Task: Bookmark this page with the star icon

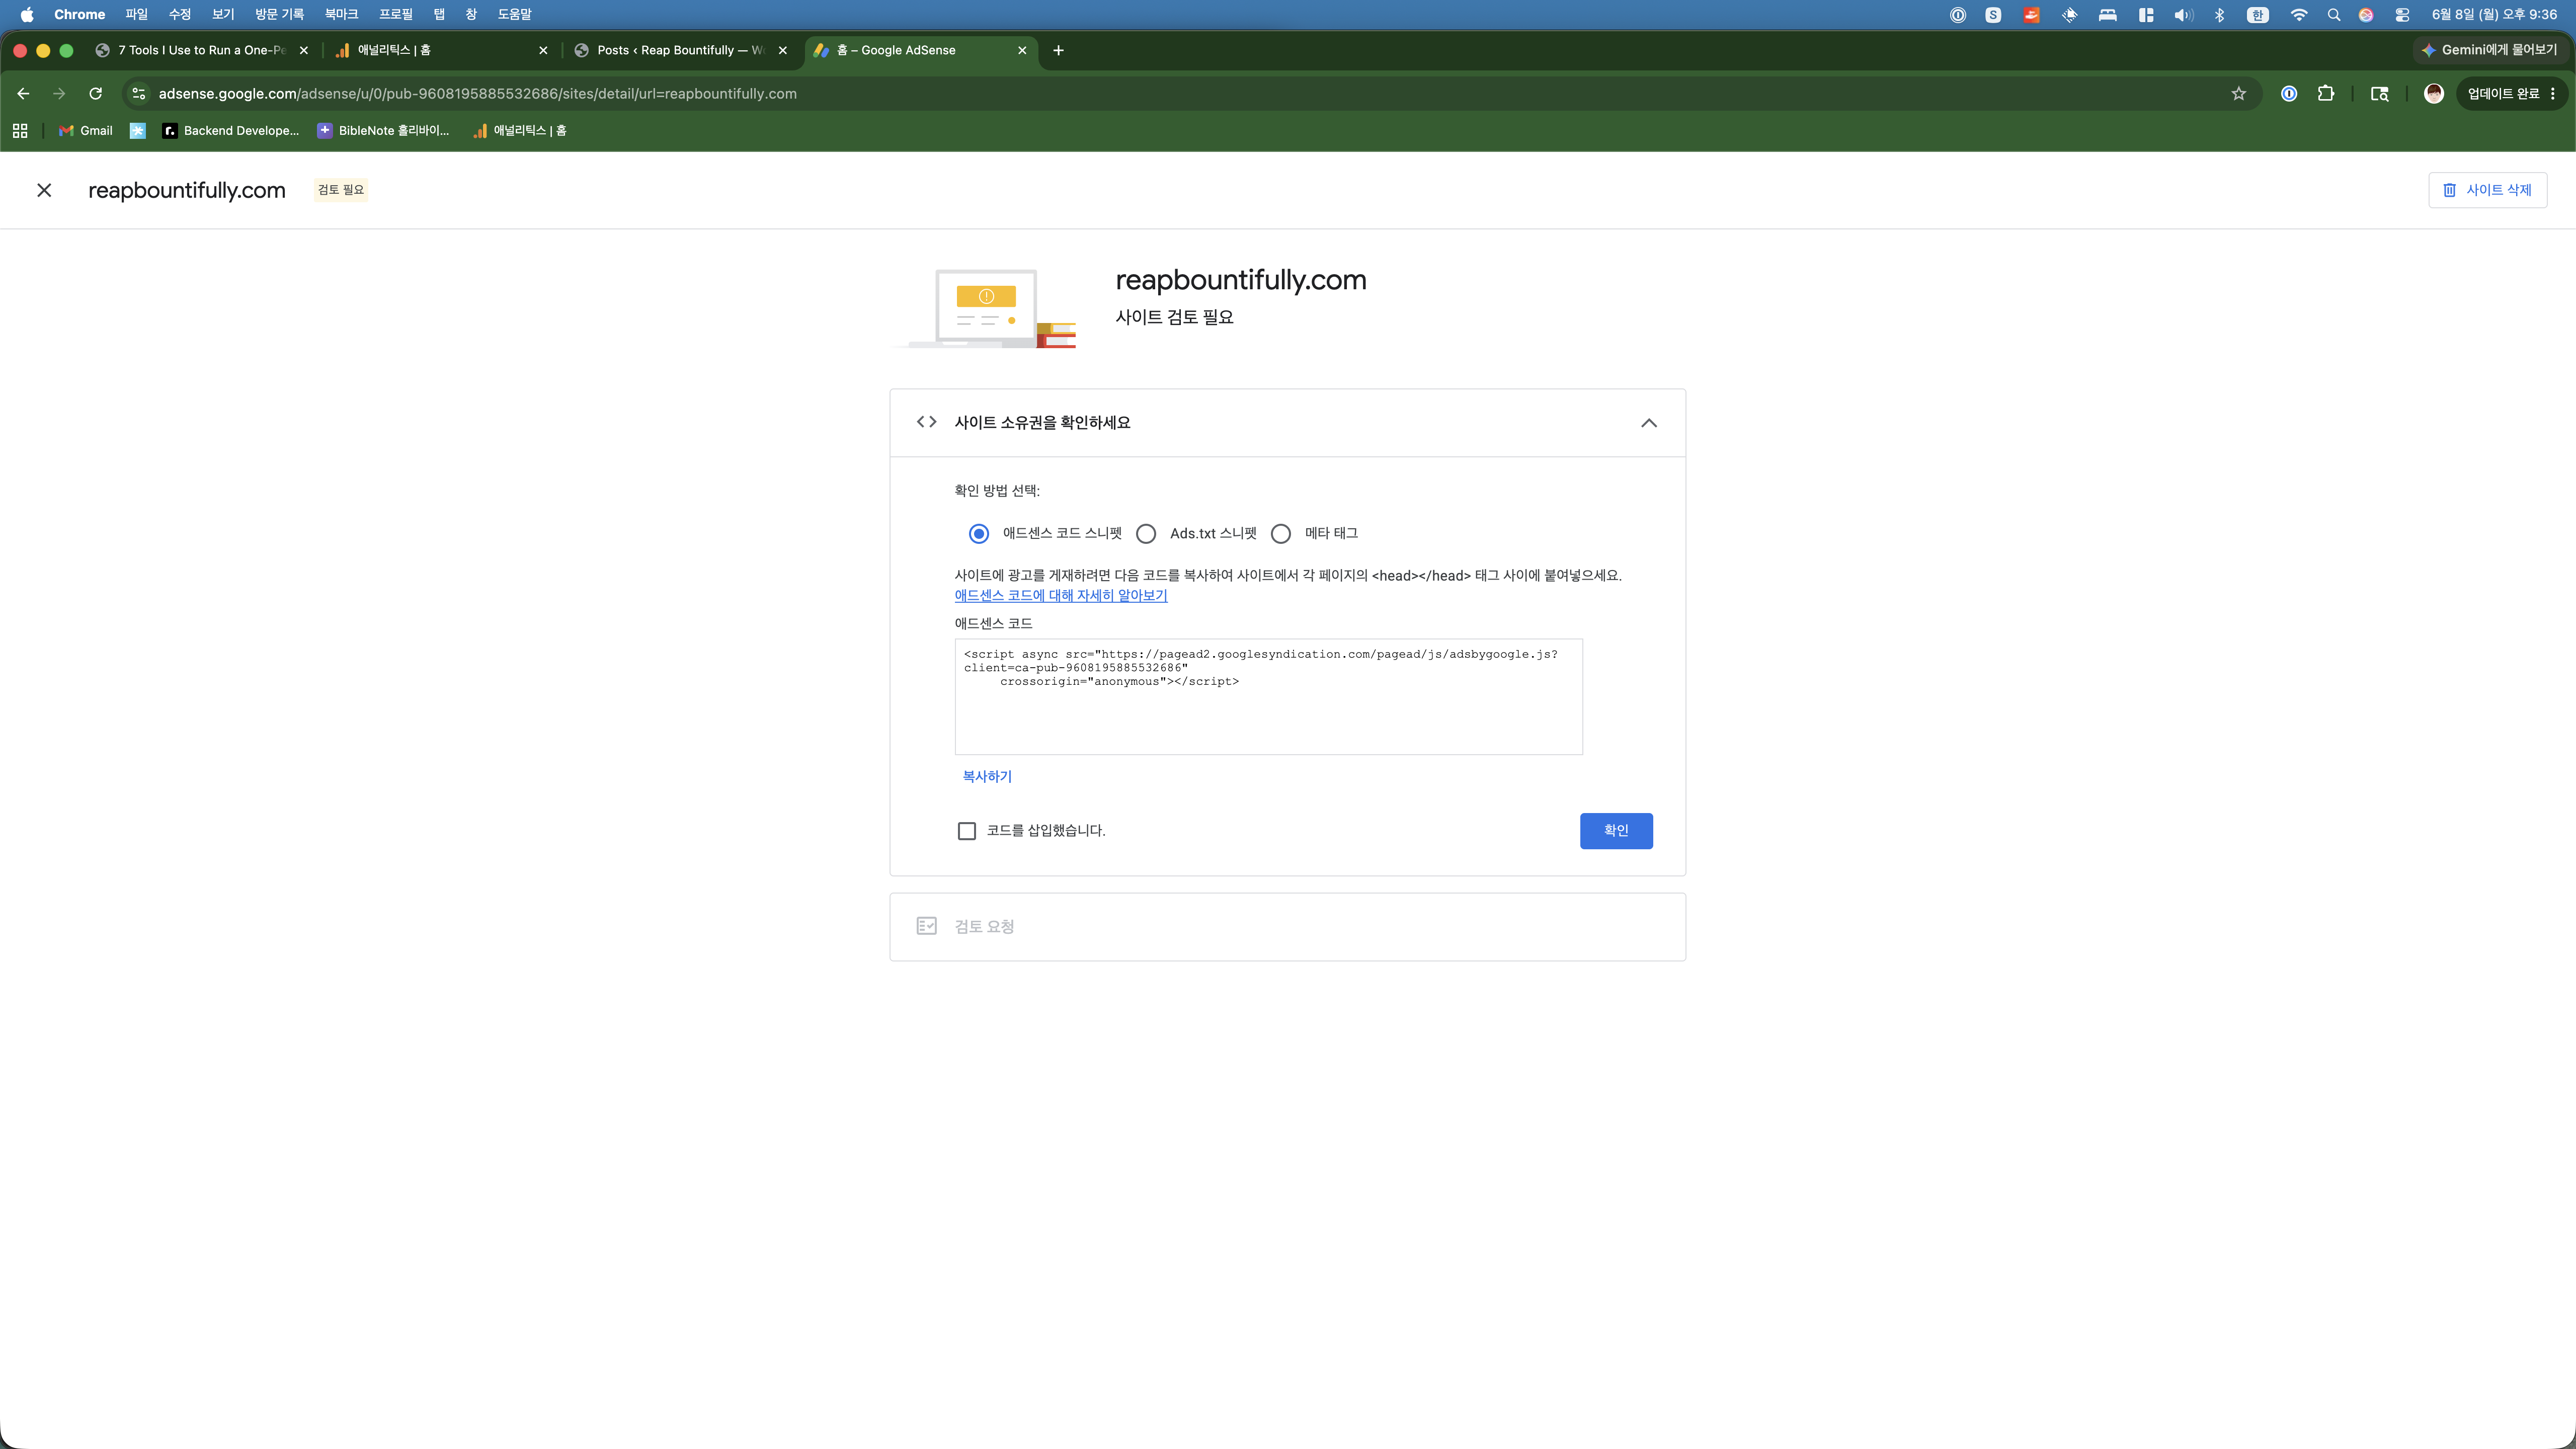Action: pyautogui.click(x=2238, y=94)
